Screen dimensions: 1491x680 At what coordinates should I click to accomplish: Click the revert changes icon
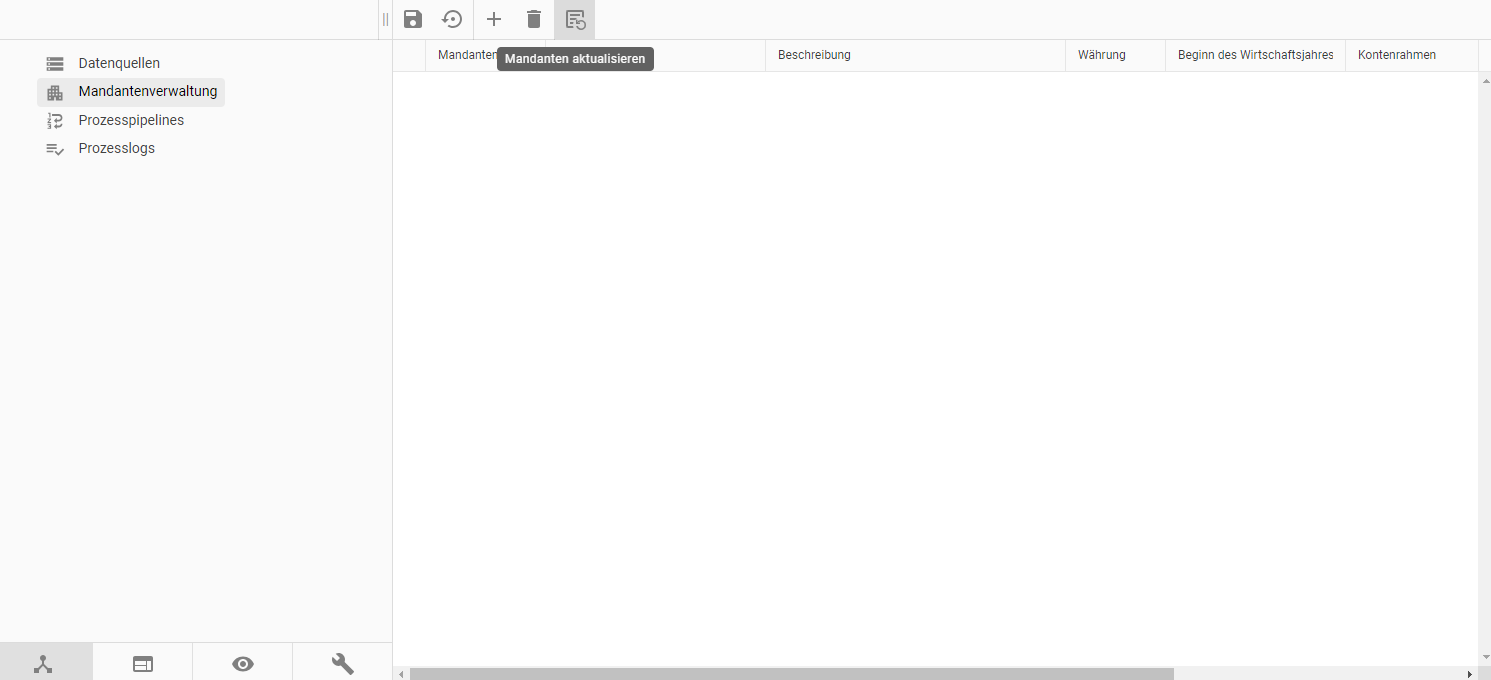453,19
